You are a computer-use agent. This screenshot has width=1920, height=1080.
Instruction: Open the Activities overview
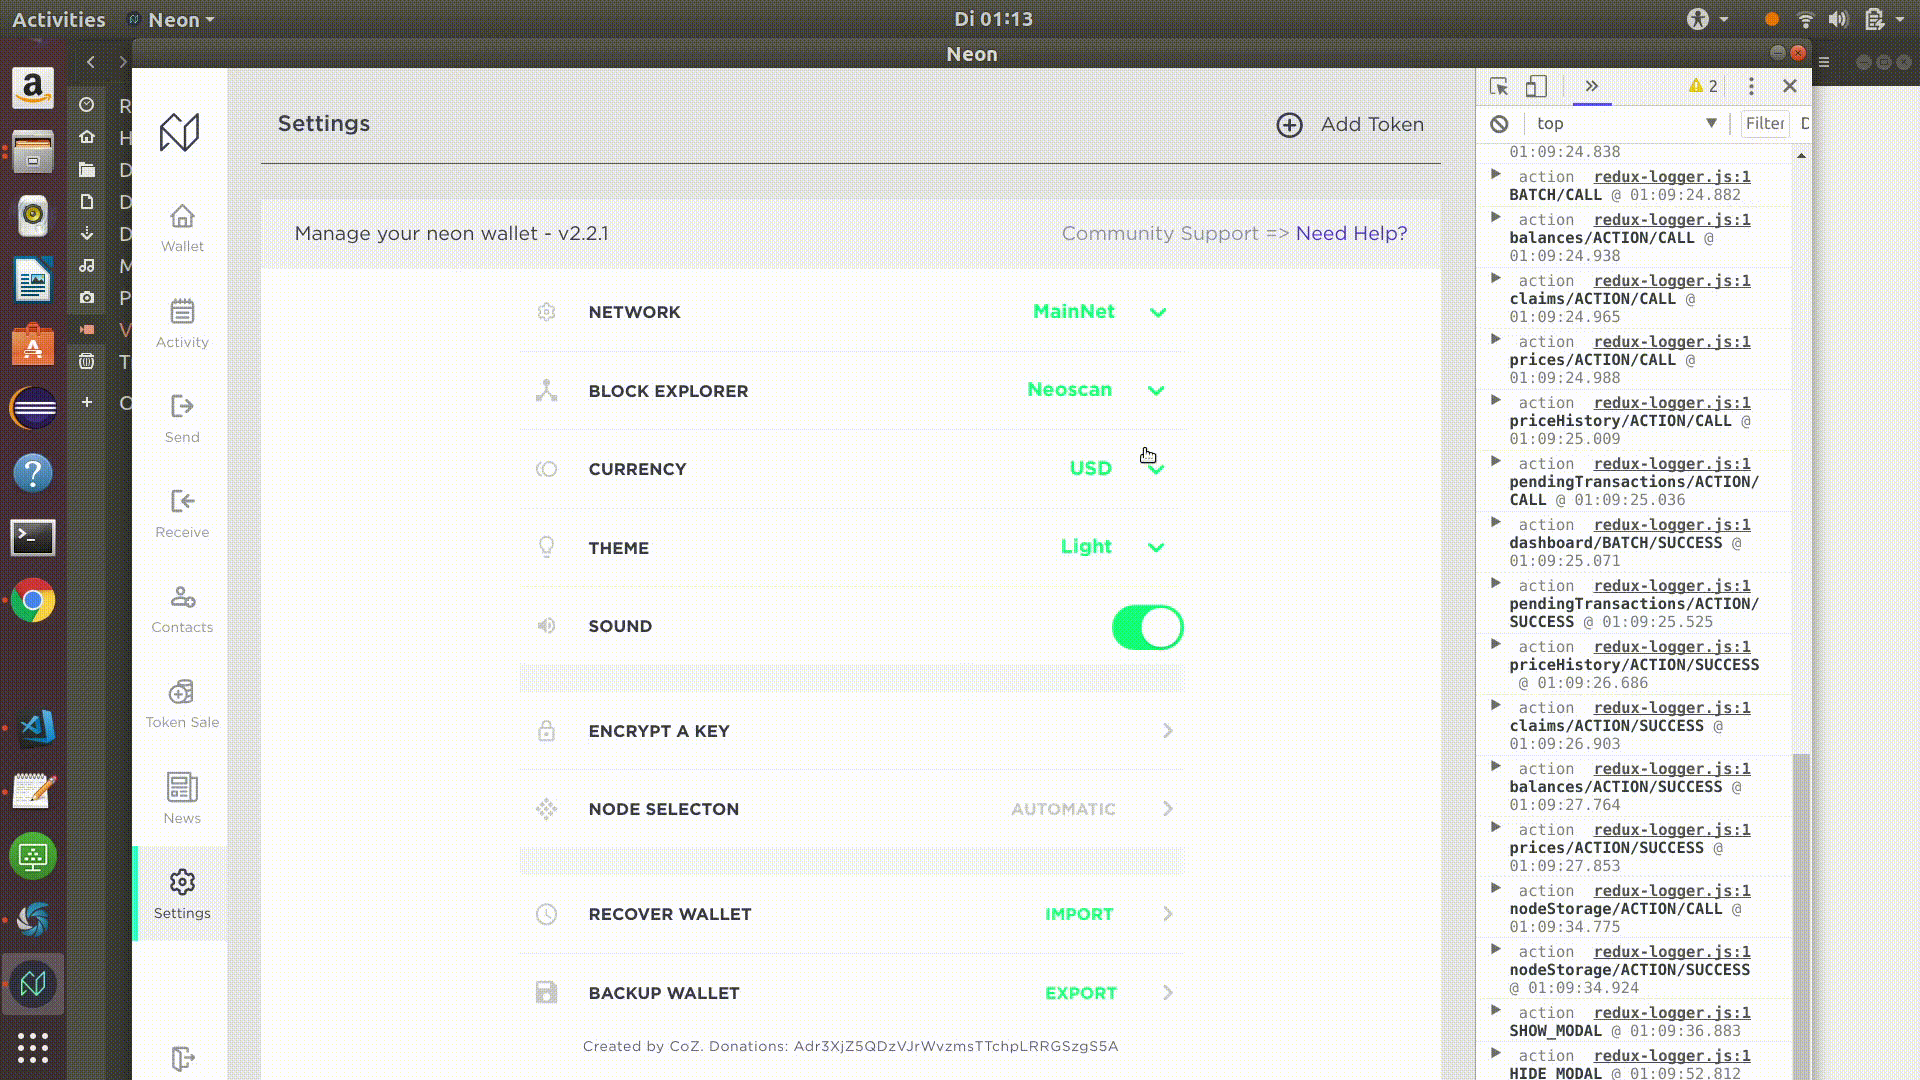(x=59, y=20)
